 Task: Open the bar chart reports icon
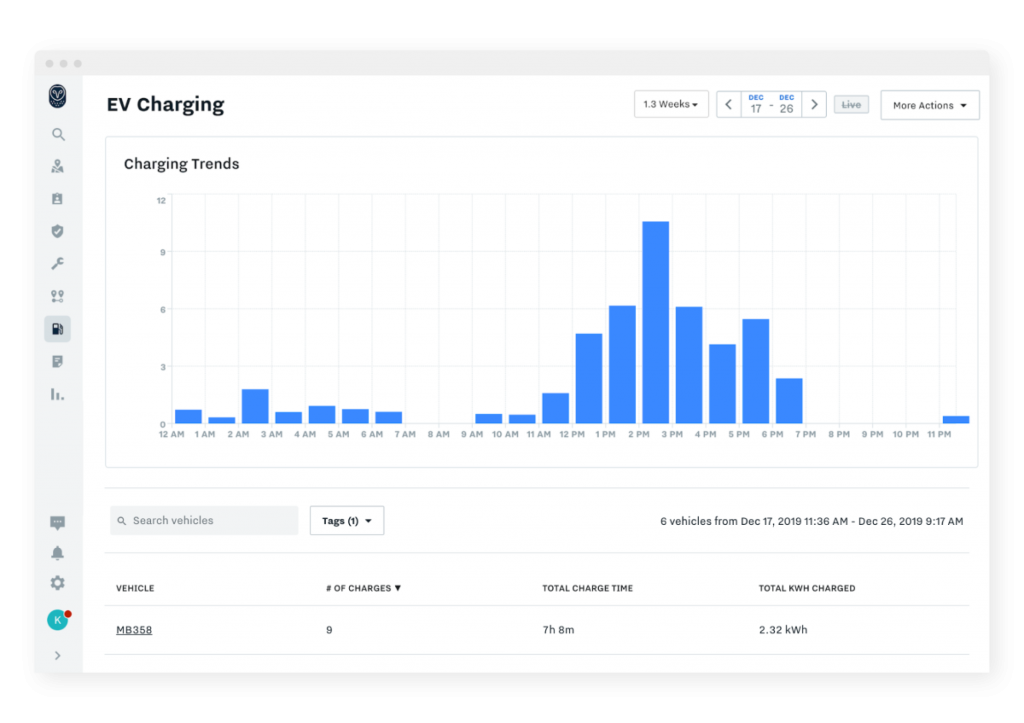tap(58, 394)
